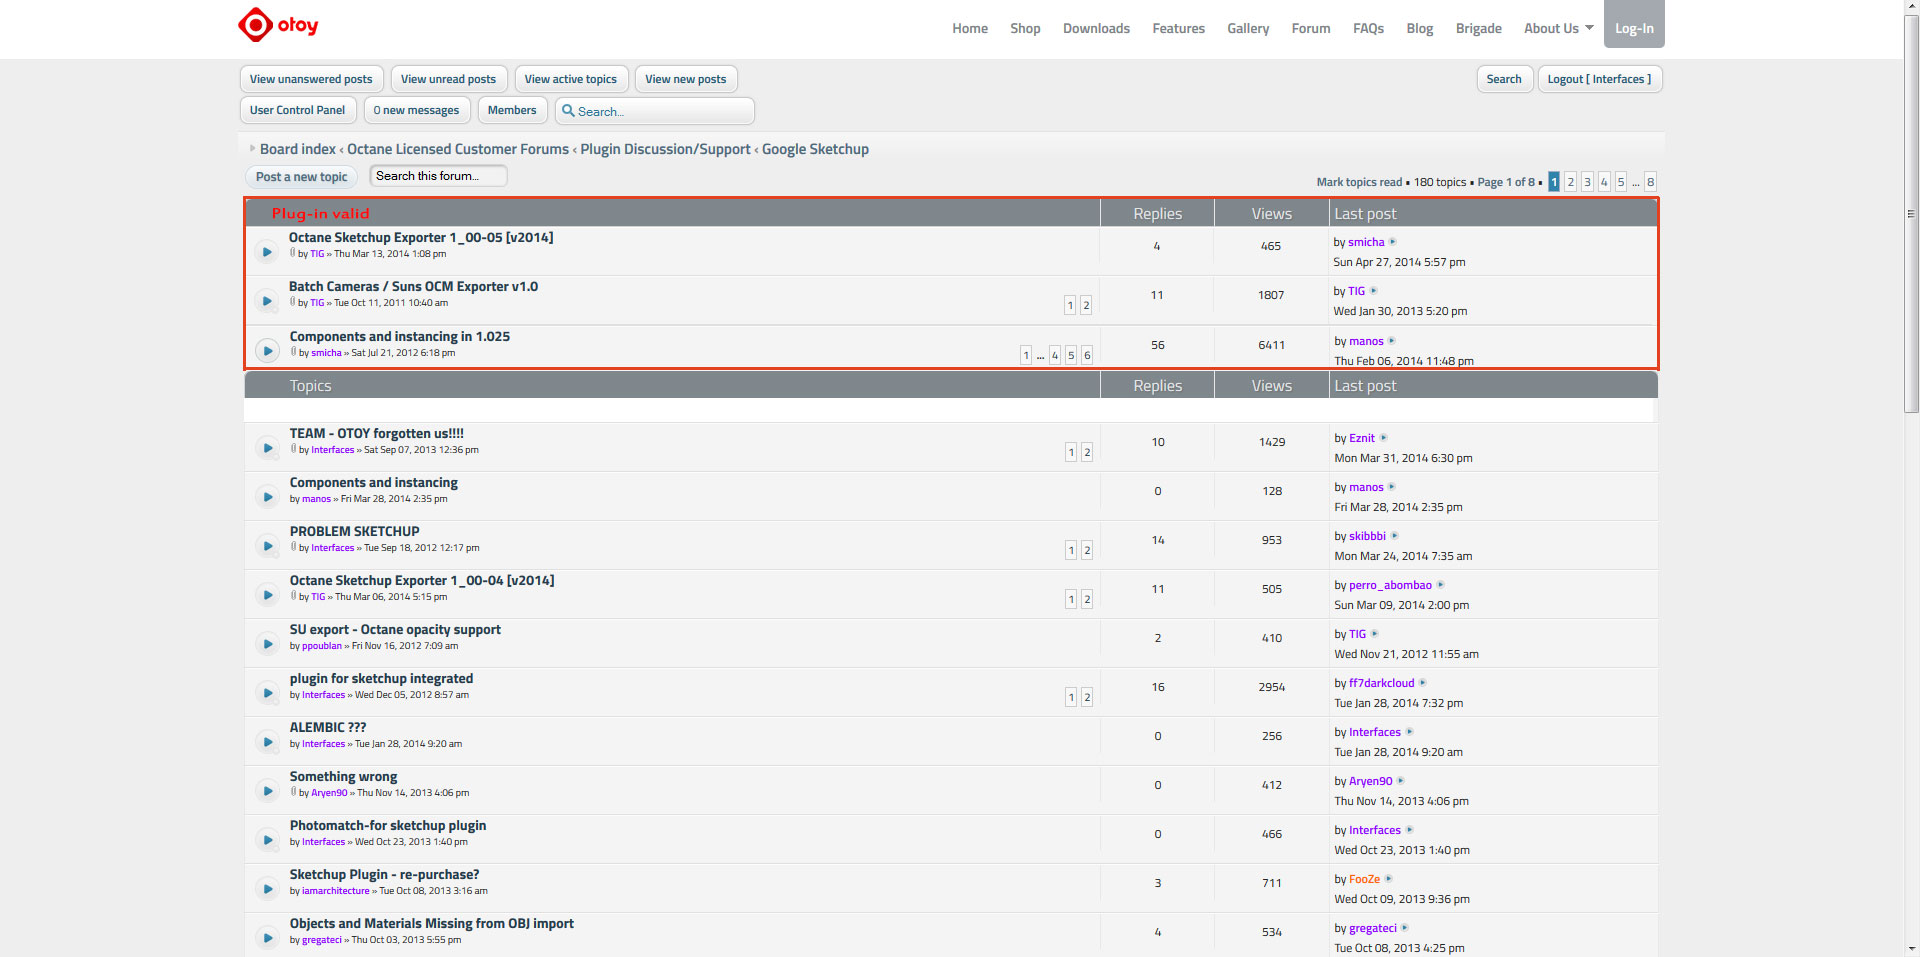Click the OTOY logo

(x=278, y=25)
